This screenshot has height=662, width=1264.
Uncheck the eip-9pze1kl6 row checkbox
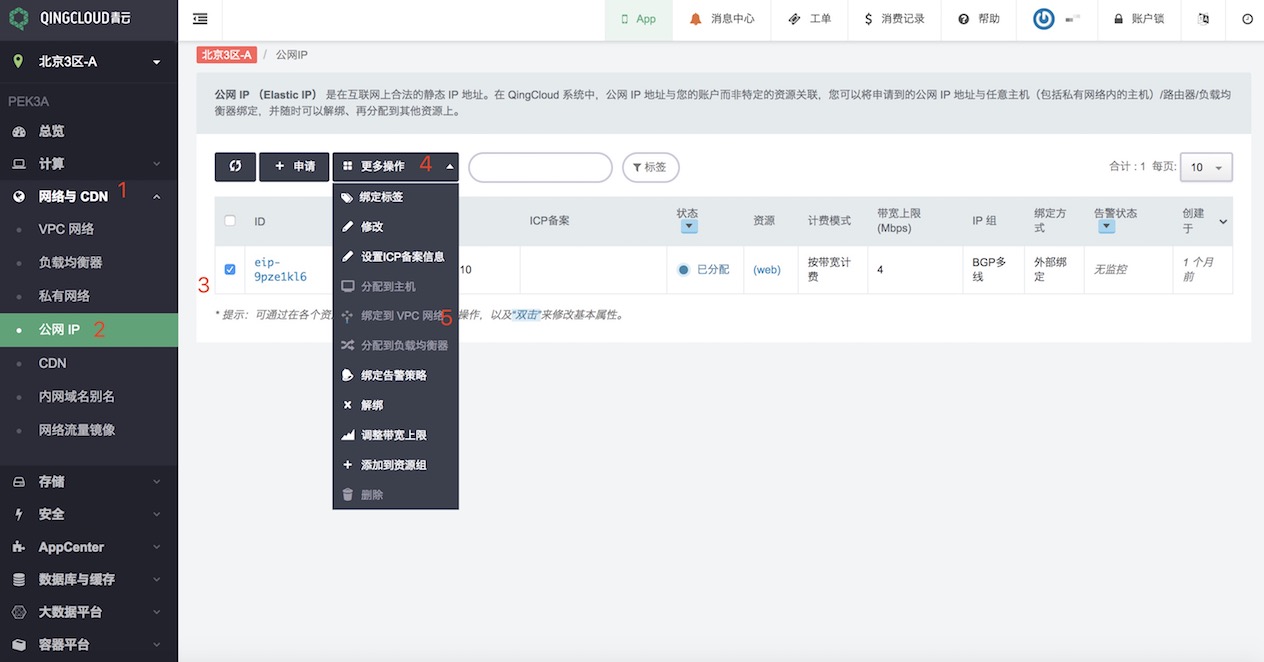pyautogui.click(x=230, y=269)
